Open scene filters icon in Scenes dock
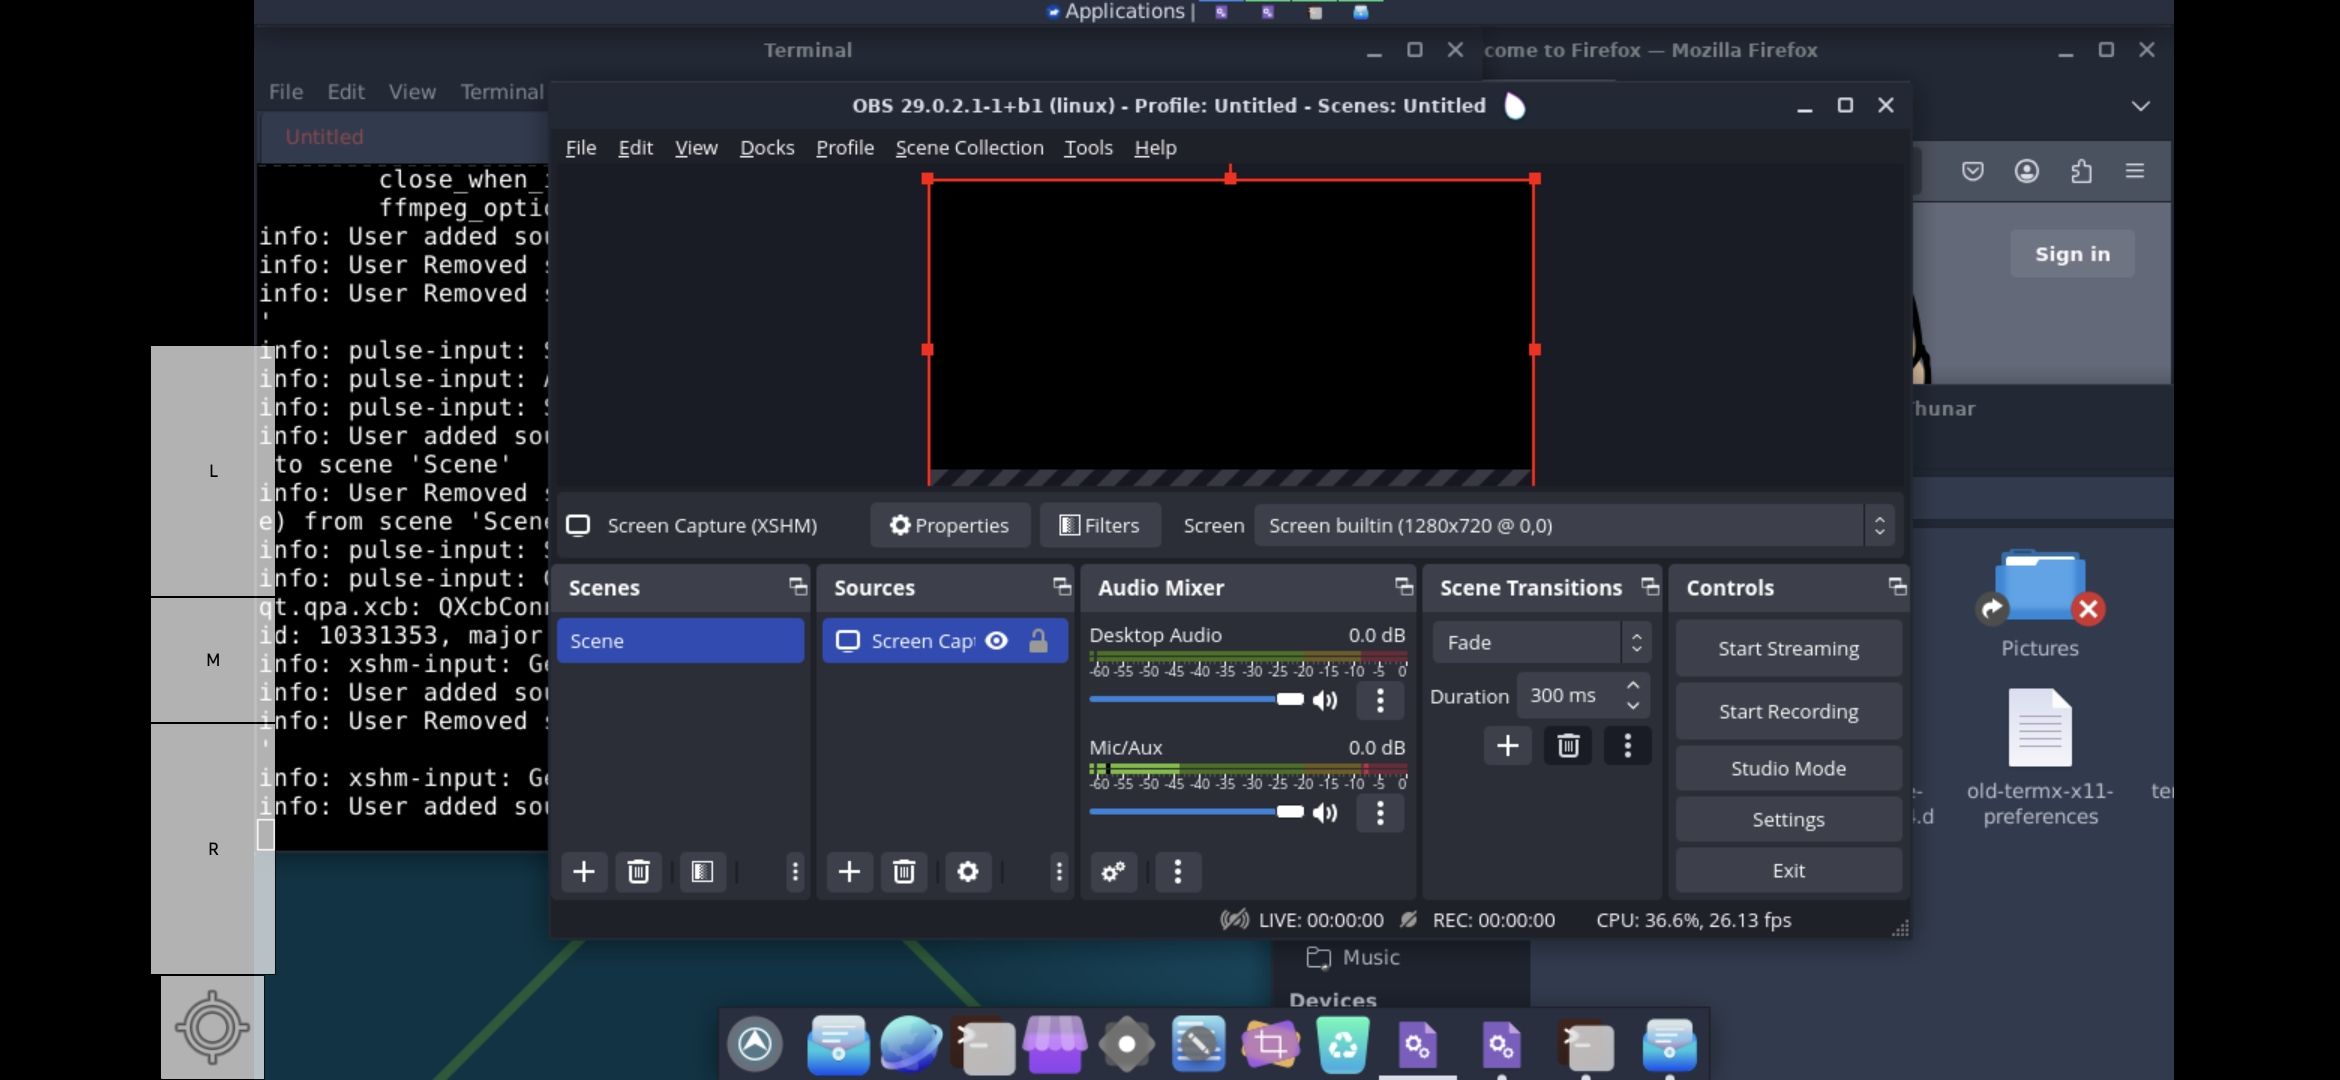Screen dimensions: 2340x1080 coord(702,872)
